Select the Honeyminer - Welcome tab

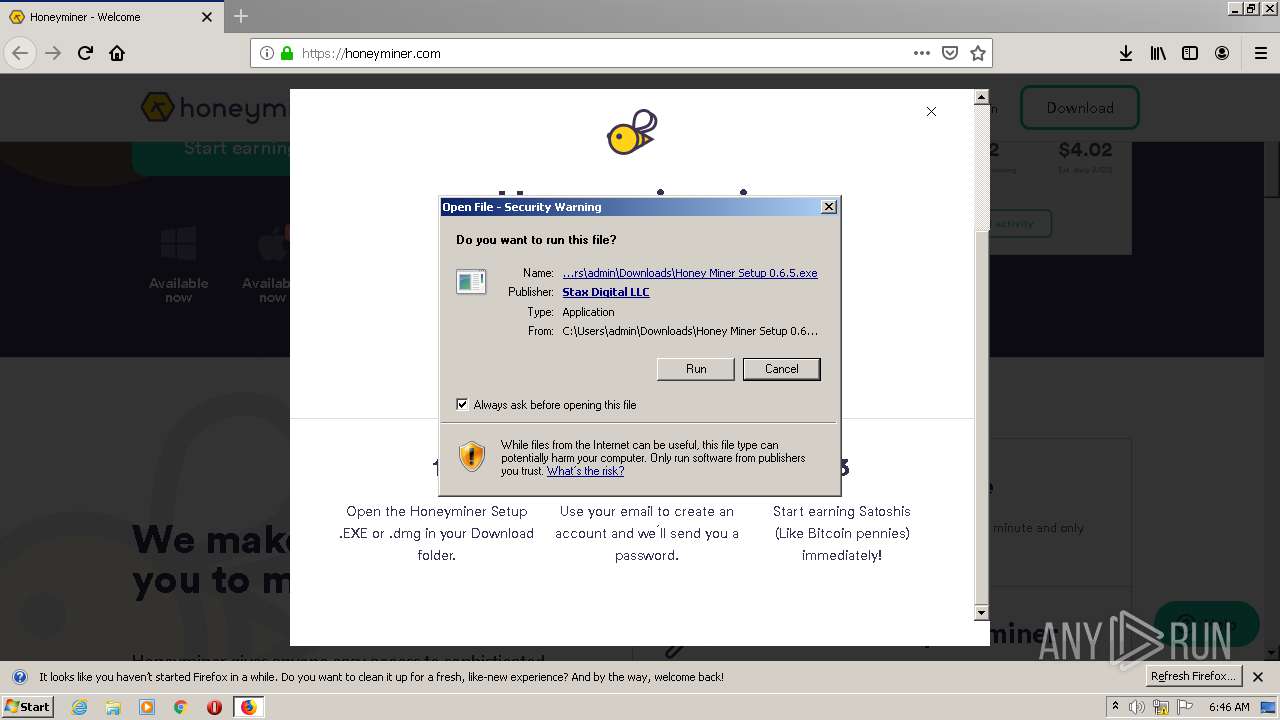point(112,17)
